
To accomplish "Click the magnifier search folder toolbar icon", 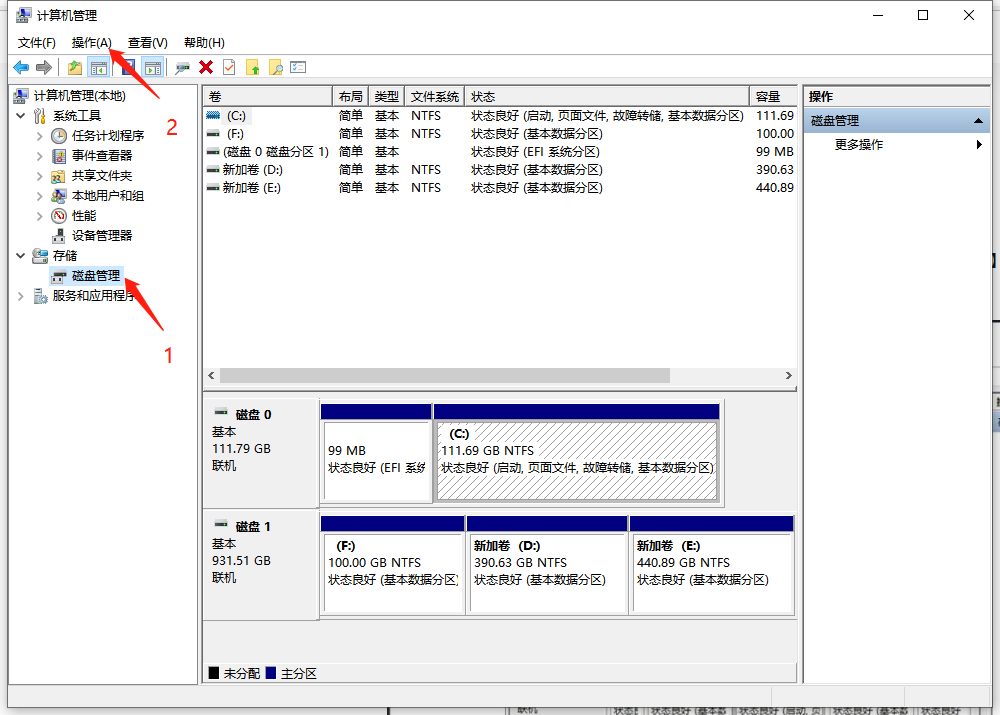I will click(275, 67).
